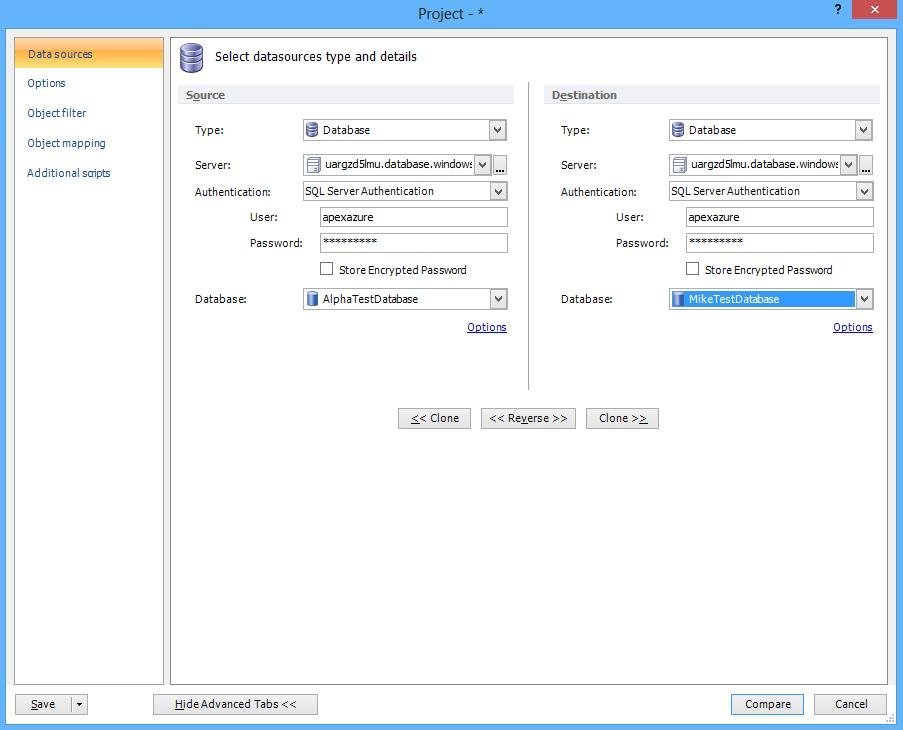Image resolution: width=903 pixels, height=730 pixels.
Task: Click the source Server icon
Action: tap(314, 165)
